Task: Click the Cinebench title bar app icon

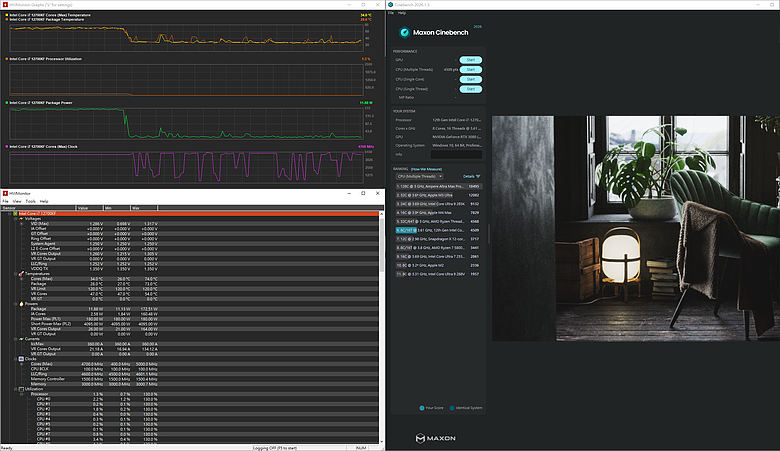Action: click(390, 4)
